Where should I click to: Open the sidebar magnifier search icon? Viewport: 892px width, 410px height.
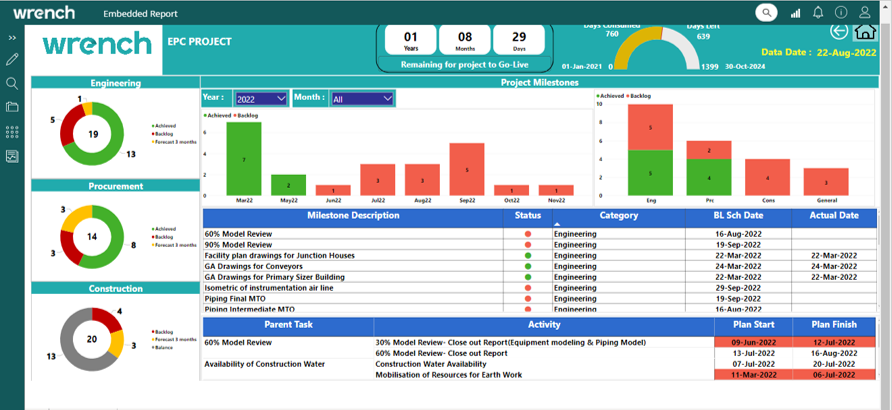12,84
